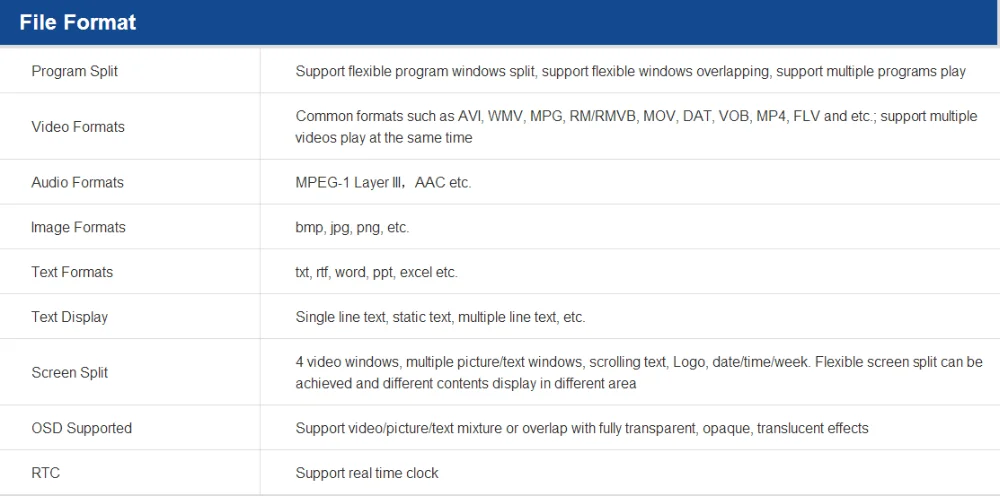Select the RTC row label
Screen dimensions: 1000x496
45,473
